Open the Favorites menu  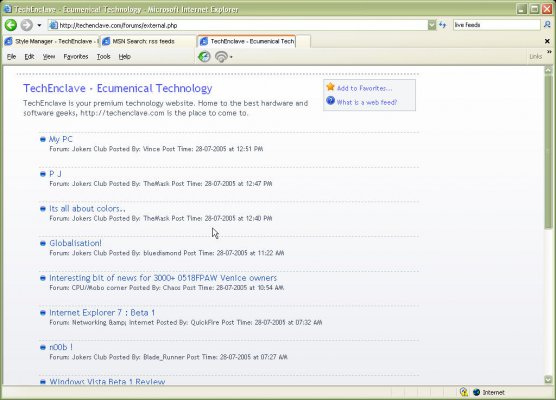tap(76, 57)
